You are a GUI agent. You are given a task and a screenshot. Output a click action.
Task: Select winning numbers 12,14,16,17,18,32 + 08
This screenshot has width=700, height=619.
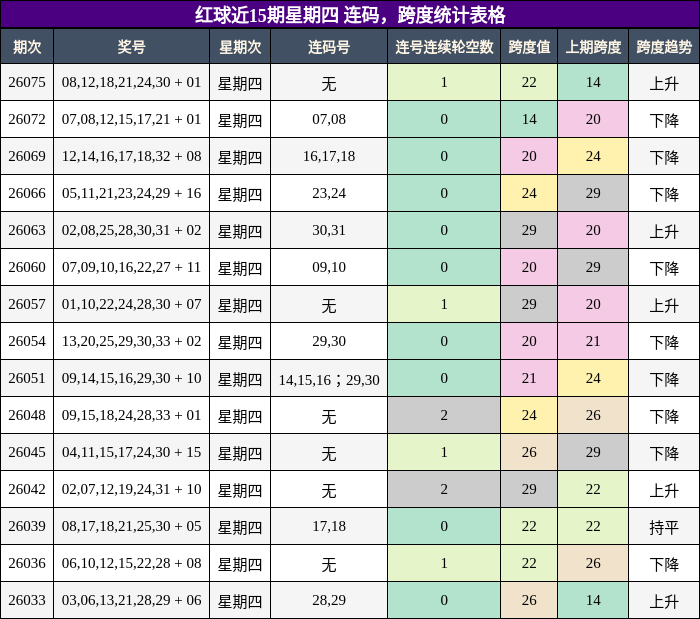[131, 156]
